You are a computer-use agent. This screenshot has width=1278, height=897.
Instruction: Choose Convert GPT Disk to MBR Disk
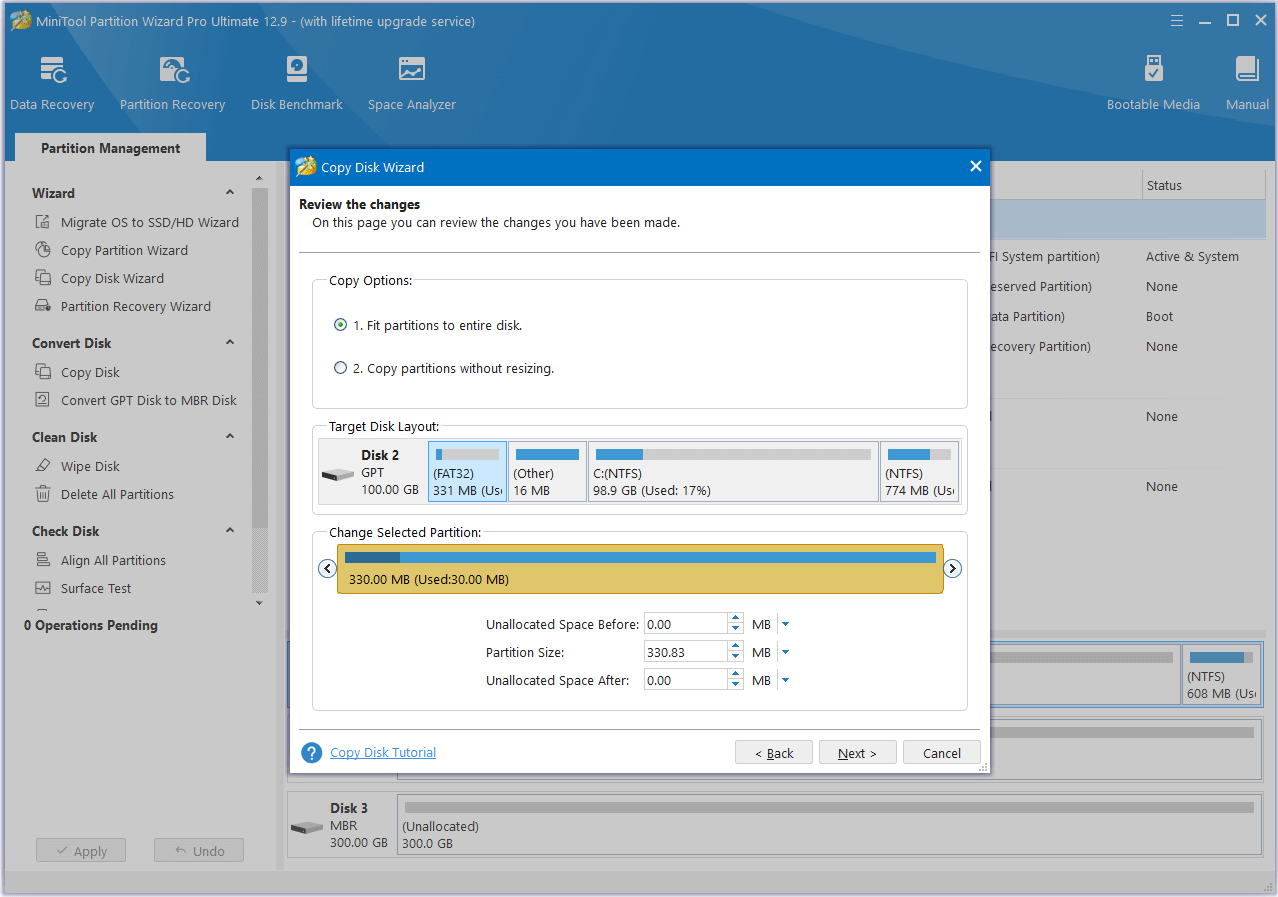point(149,400)
